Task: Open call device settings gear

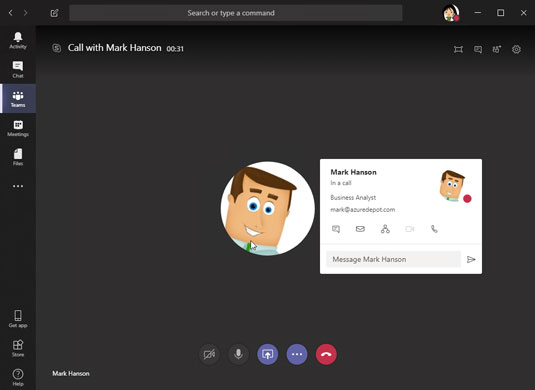Action: pyautogui.click(x=516, y=49)
